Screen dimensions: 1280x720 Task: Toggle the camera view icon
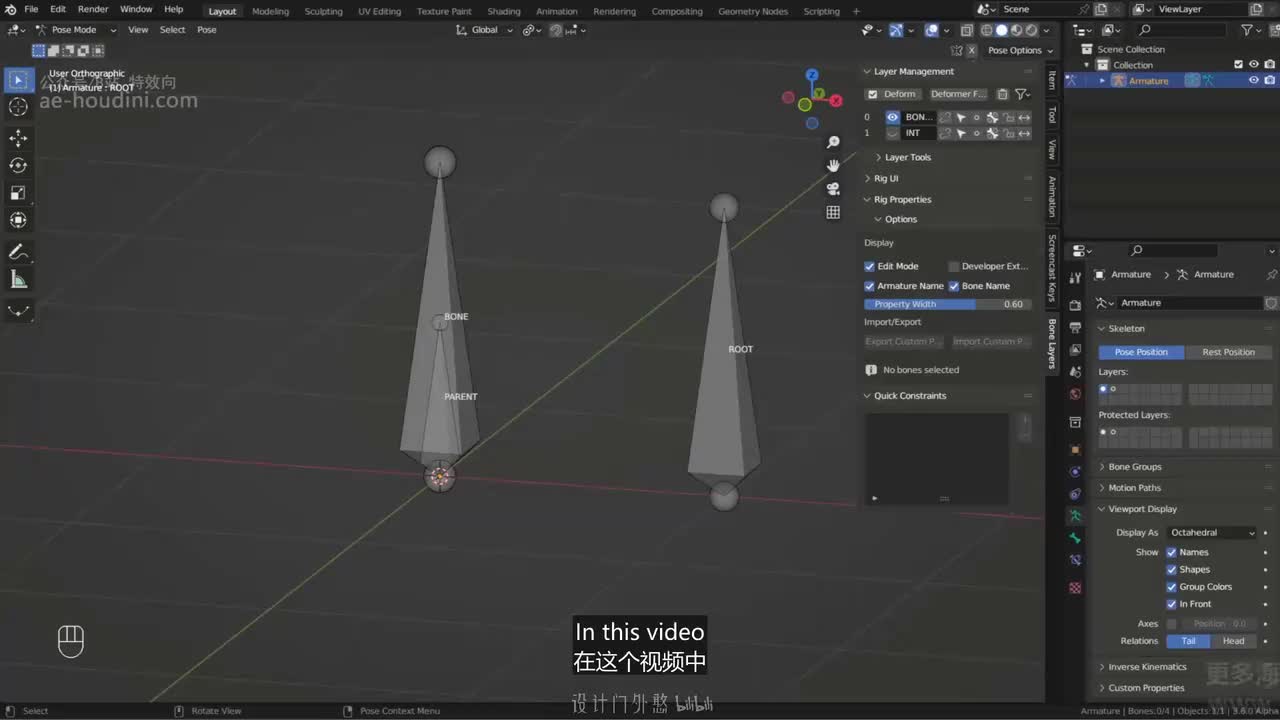click(x=833, y=189)
